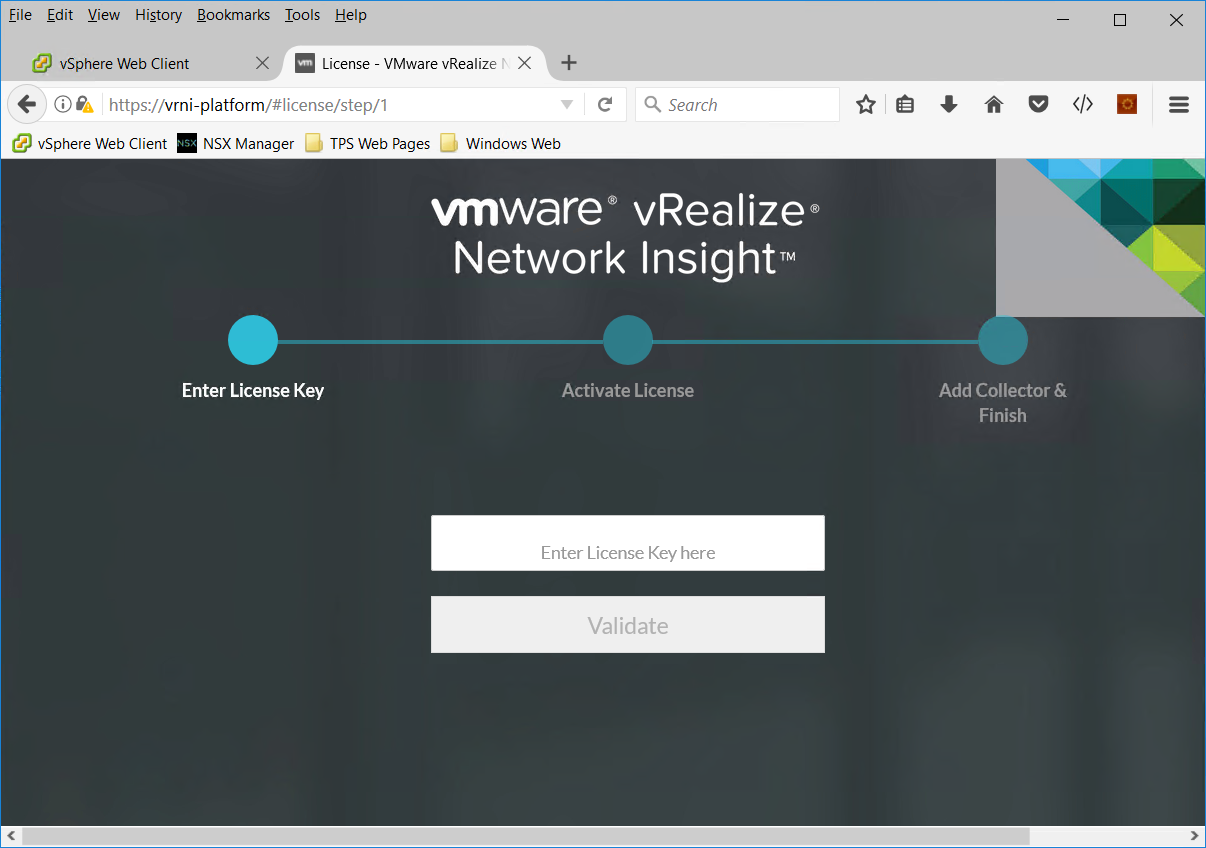Expand the TPS Web Pages bookmarks folder
Screen dimensions: 1206x848
point(367,143)
